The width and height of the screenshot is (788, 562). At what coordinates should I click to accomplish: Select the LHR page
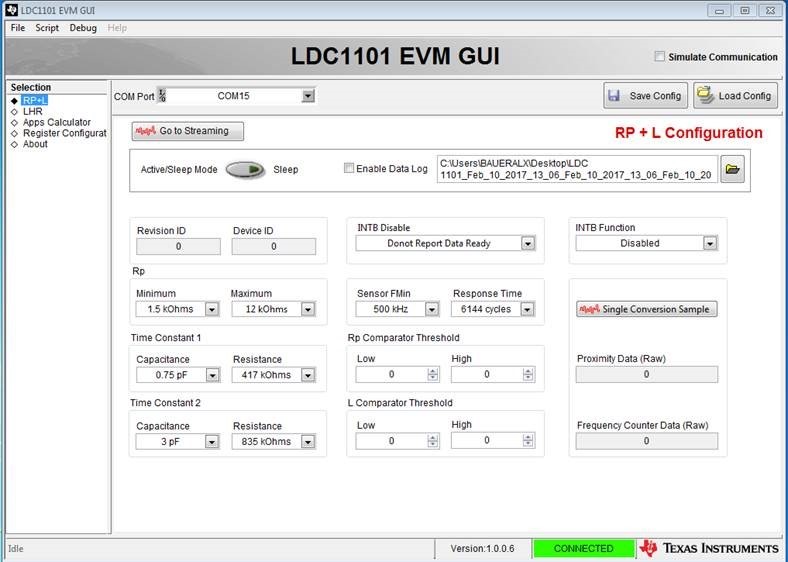point(33,112)
